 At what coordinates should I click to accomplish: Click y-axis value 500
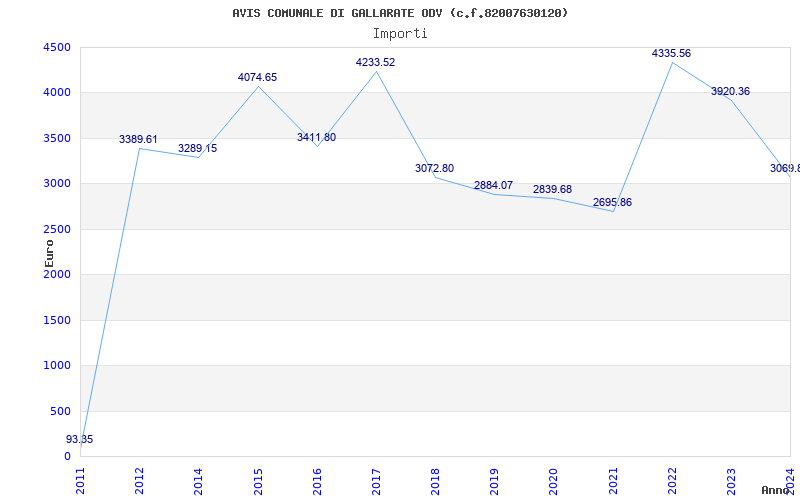(60, 411)
